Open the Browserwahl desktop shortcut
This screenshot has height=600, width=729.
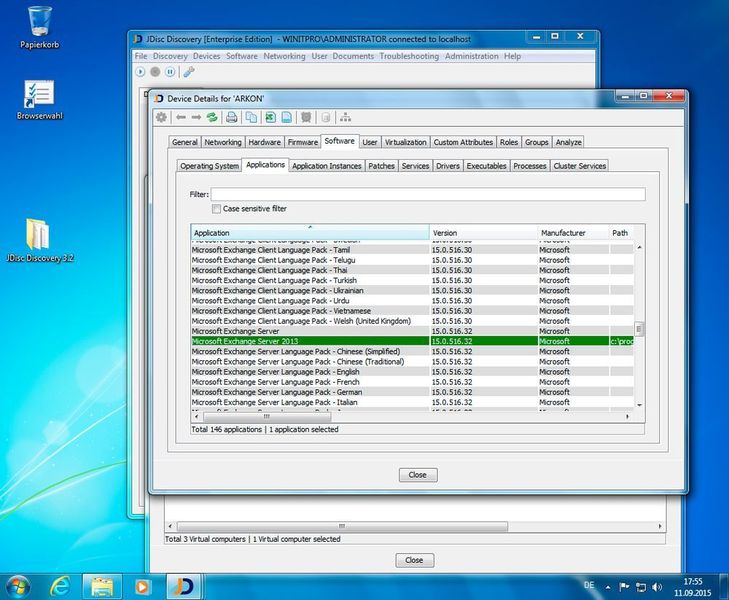click(x=40, y=100)
